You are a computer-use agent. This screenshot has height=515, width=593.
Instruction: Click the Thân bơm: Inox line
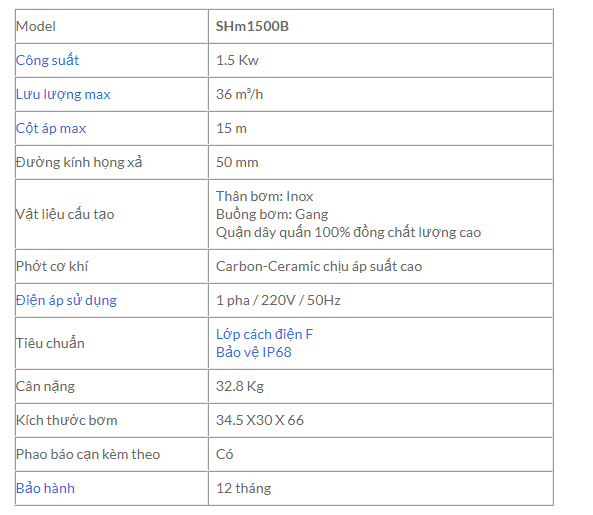coord(264,197)
